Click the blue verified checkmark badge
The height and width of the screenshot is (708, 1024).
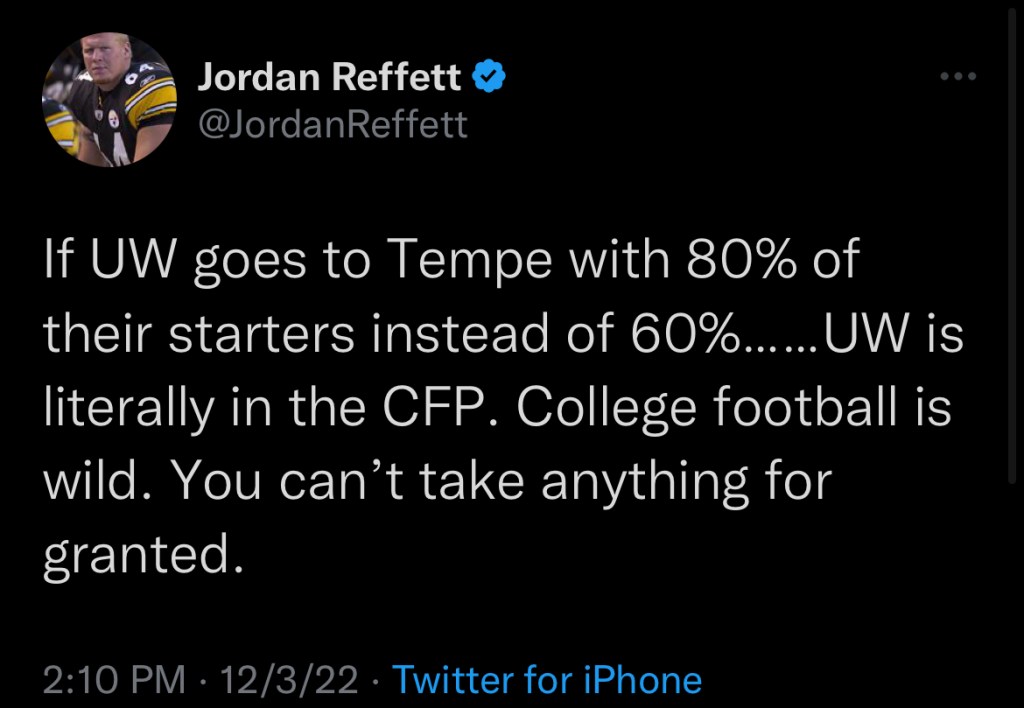pos(488,77)
